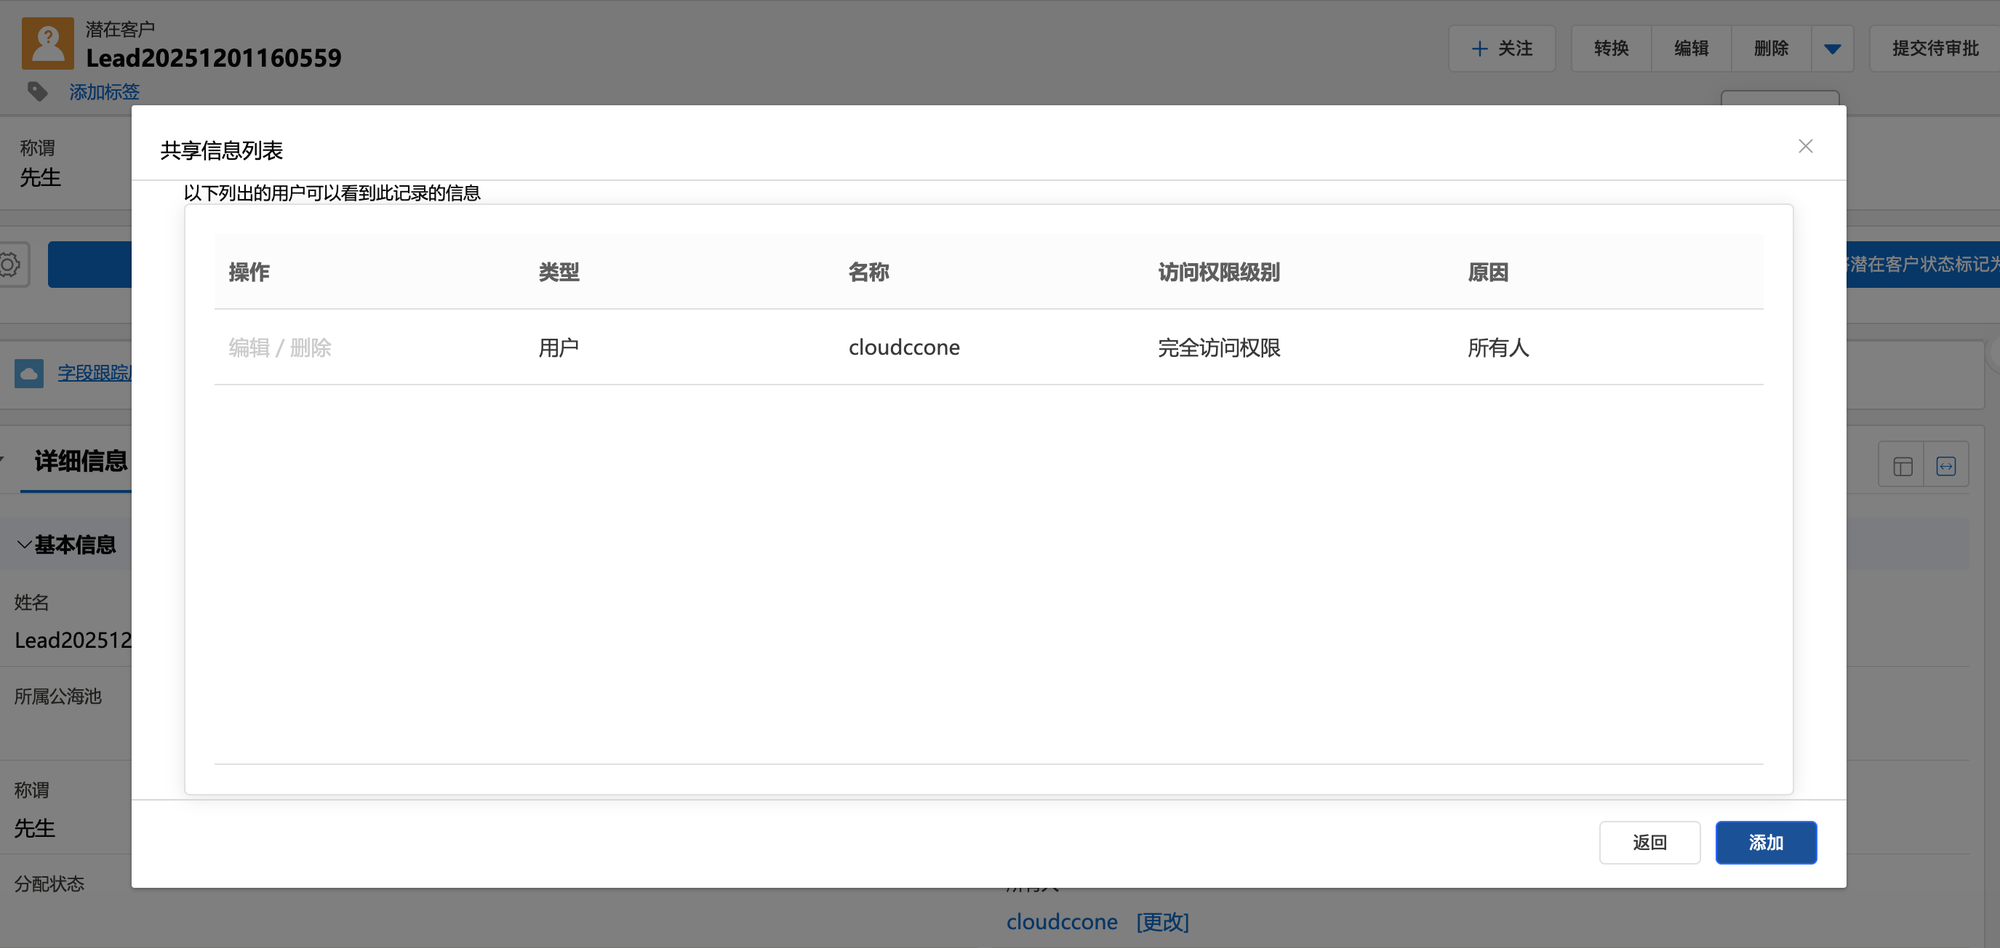Click the 关注 follow button
Image resolution: width=2000 pixels, height=948 pixels.
click(1502, 48)
